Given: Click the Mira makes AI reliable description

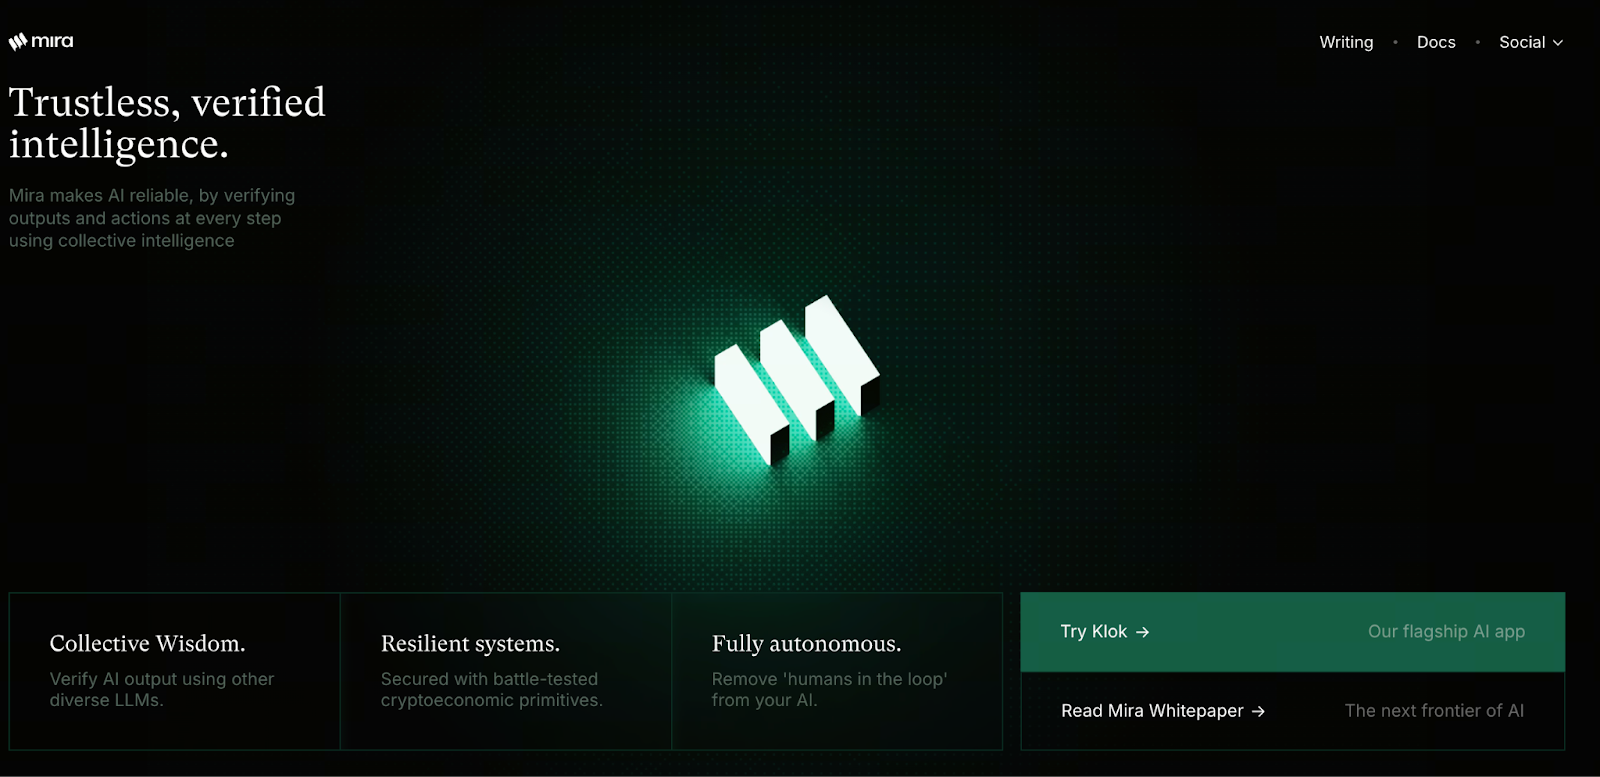Looking at the screenshot, I should point(152,218).
